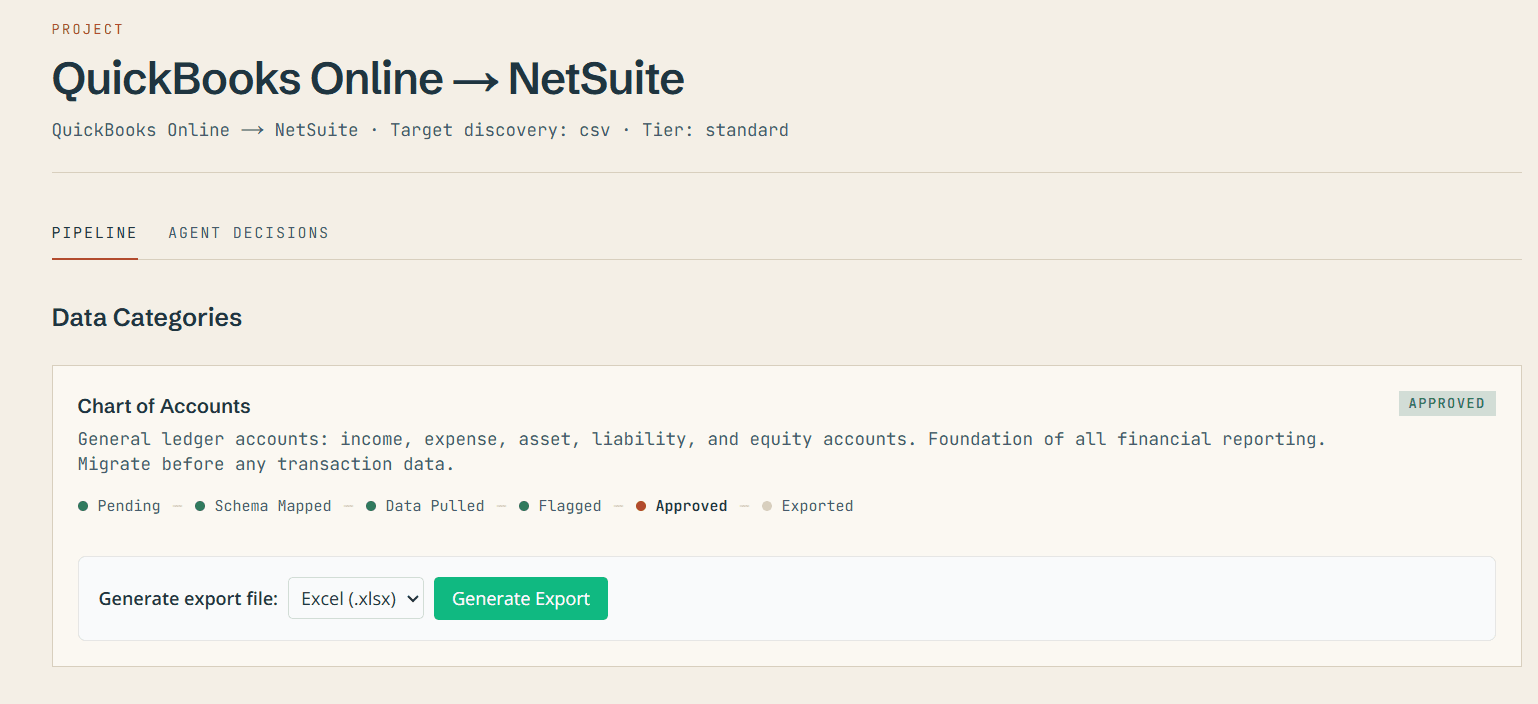Open the Excel (.xlsx) export format dropdown
The width and height of the screenshot is (1538, 704).
[x=356, y=598]
